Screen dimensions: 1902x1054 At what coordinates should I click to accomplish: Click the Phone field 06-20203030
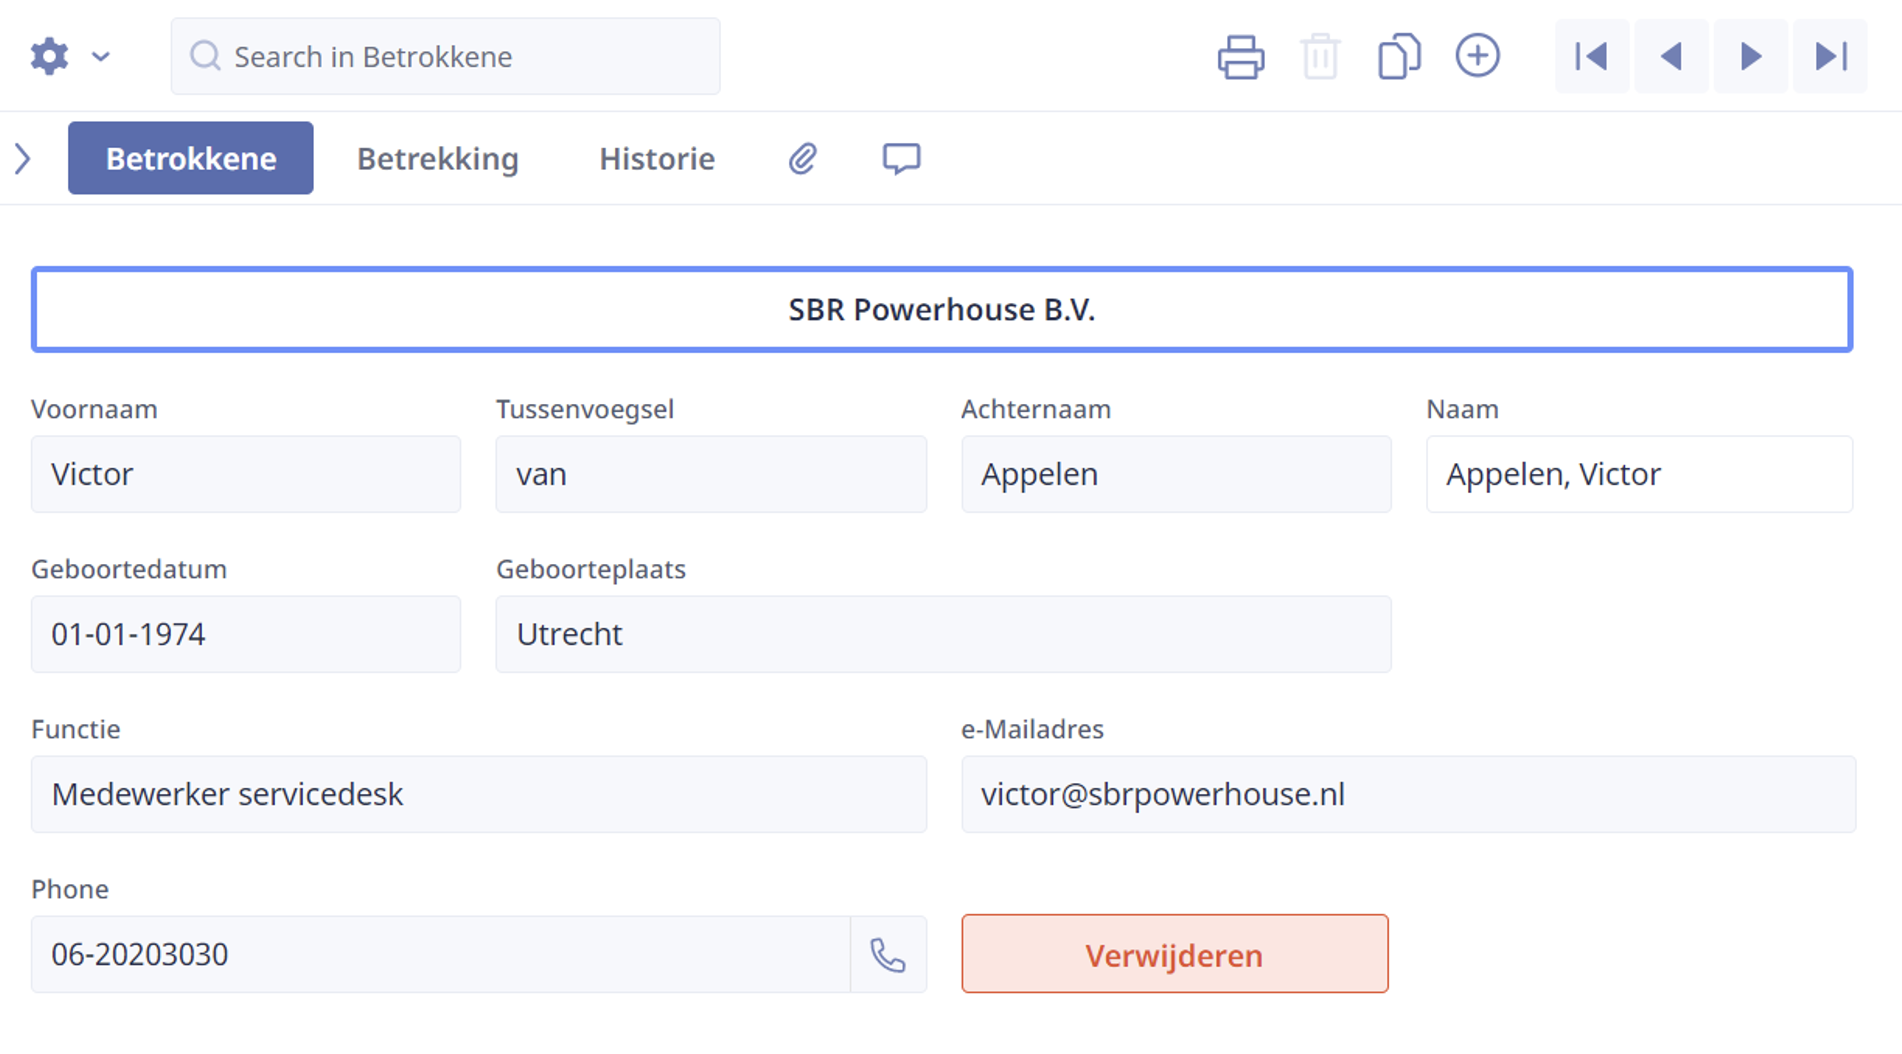[441, 954]
